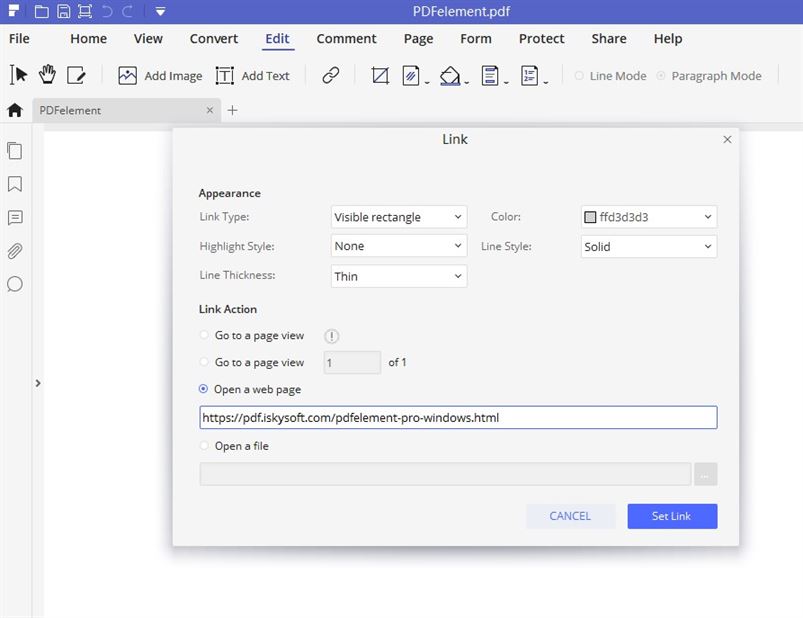Screen dimensions: 803x618
Task: Show the page thumbnails sidebar panel
Action: (15, 151)
